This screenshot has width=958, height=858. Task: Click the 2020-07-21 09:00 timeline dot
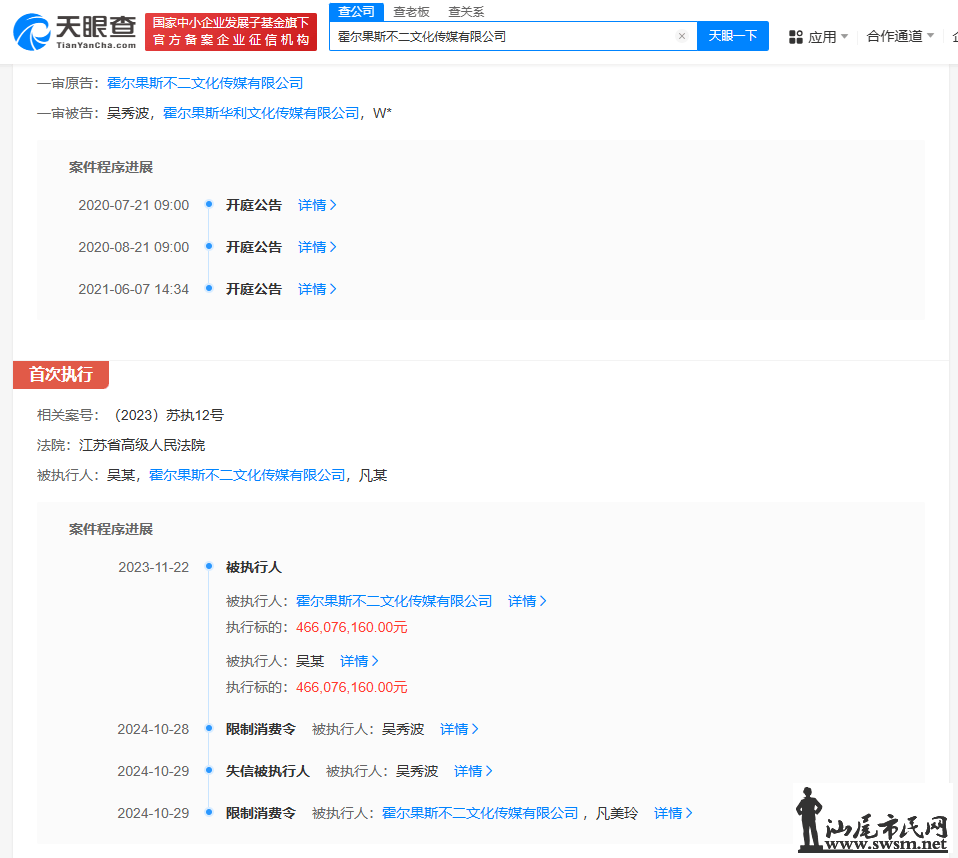tap(209, 204)
